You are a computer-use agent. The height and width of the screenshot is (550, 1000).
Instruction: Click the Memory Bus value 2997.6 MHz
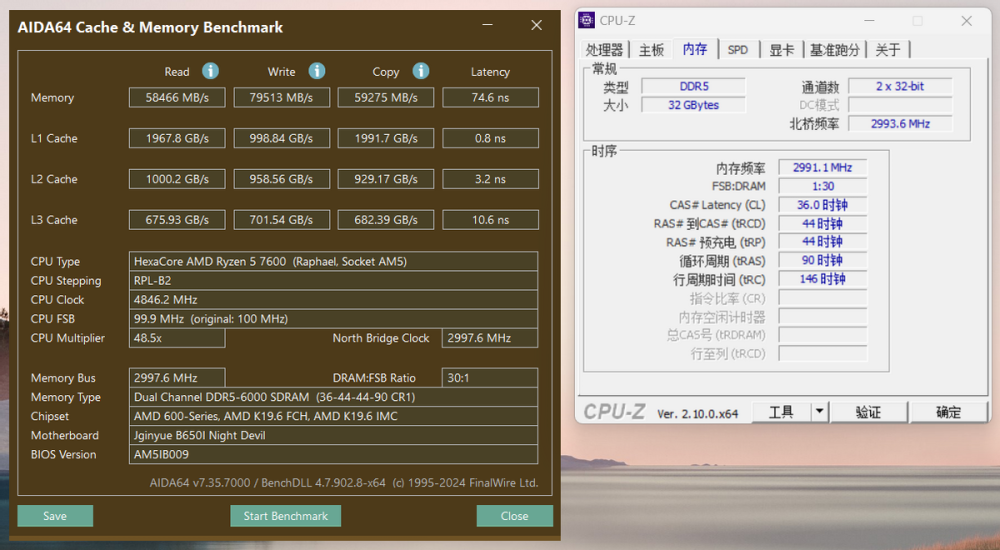click(x=177, y=378)
